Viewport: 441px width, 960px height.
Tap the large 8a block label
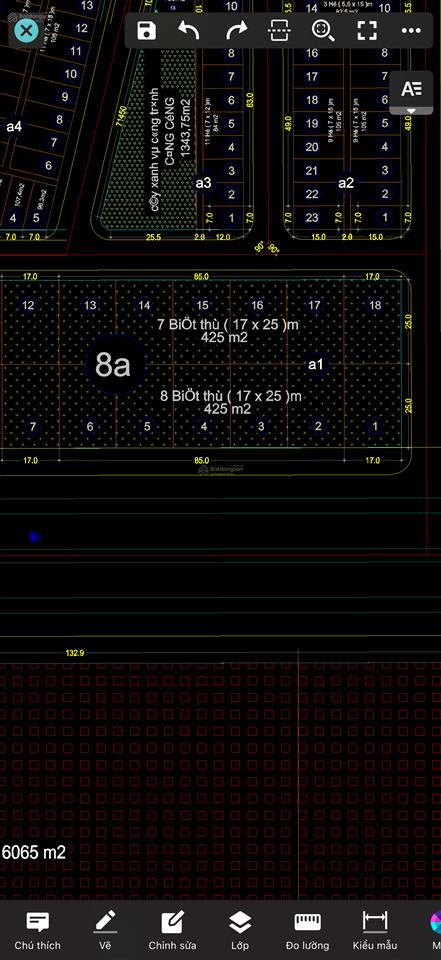tap(113, 366)
